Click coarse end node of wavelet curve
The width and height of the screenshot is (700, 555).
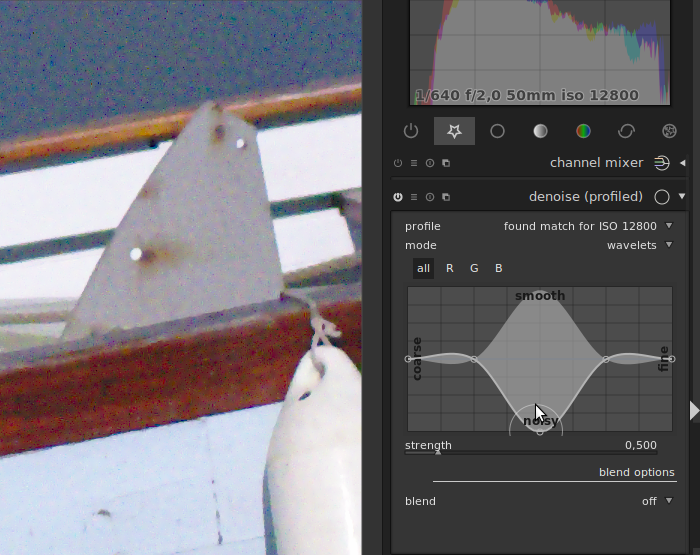coord(408,359)
